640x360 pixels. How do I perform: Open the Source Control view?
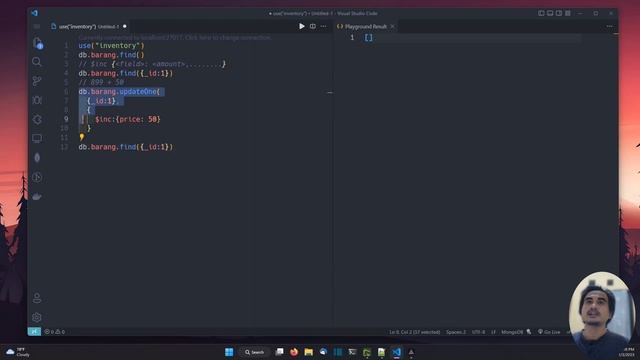point(37,81)
